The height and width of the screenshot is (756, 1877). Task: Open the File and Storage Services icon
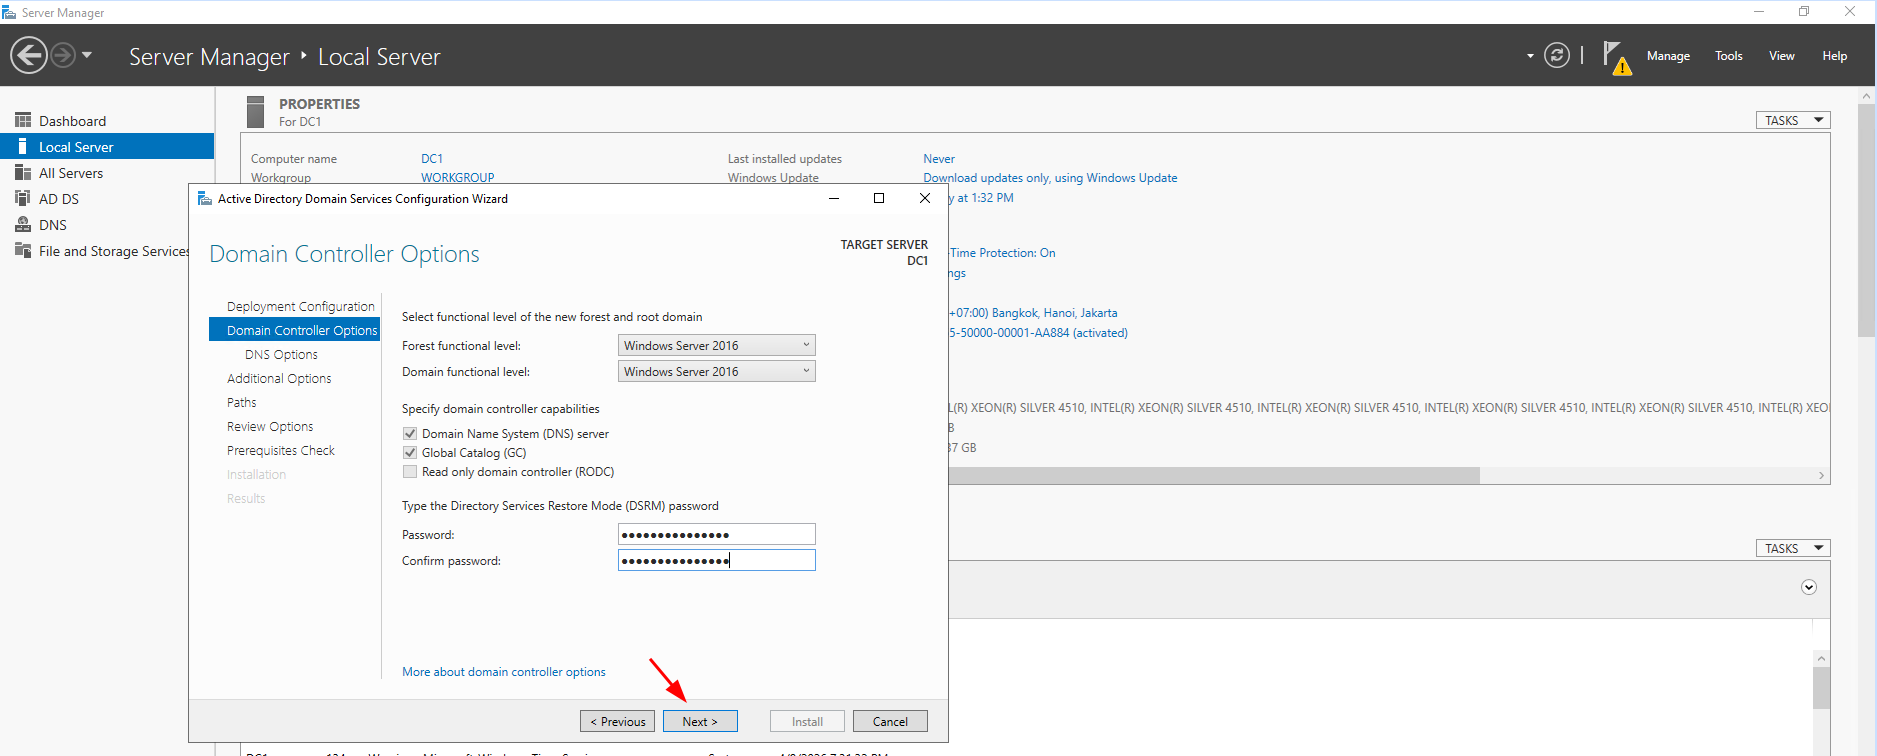(23, 250)
